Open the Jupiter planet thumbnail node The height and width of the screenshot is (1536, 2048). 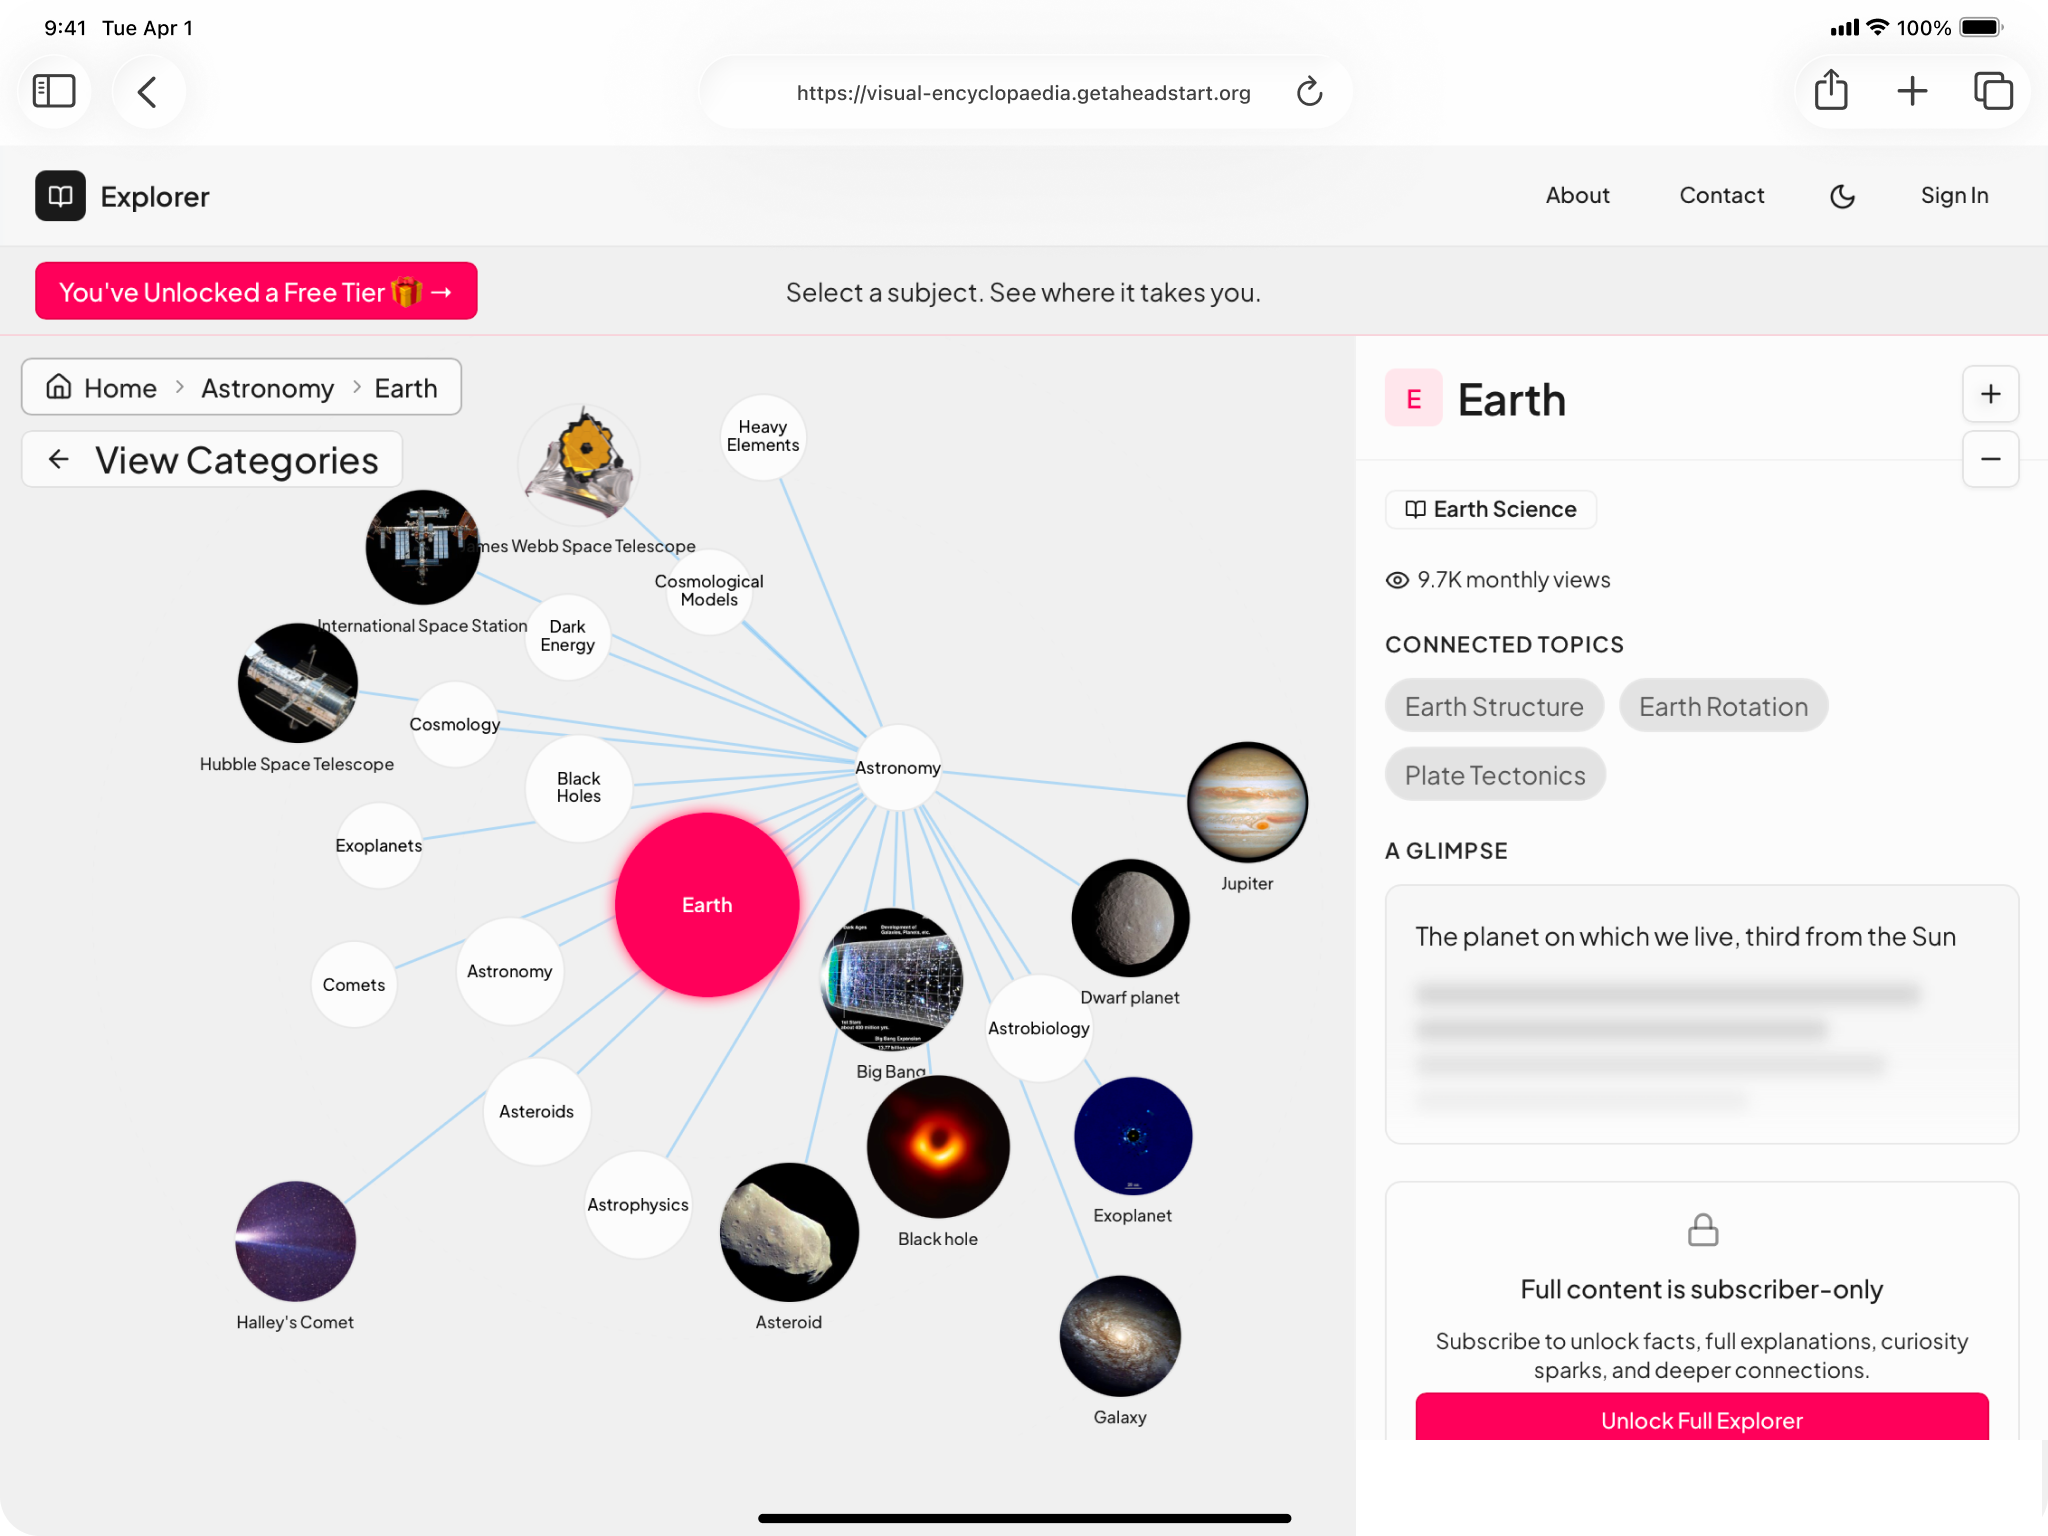[x=1247, y=802]
